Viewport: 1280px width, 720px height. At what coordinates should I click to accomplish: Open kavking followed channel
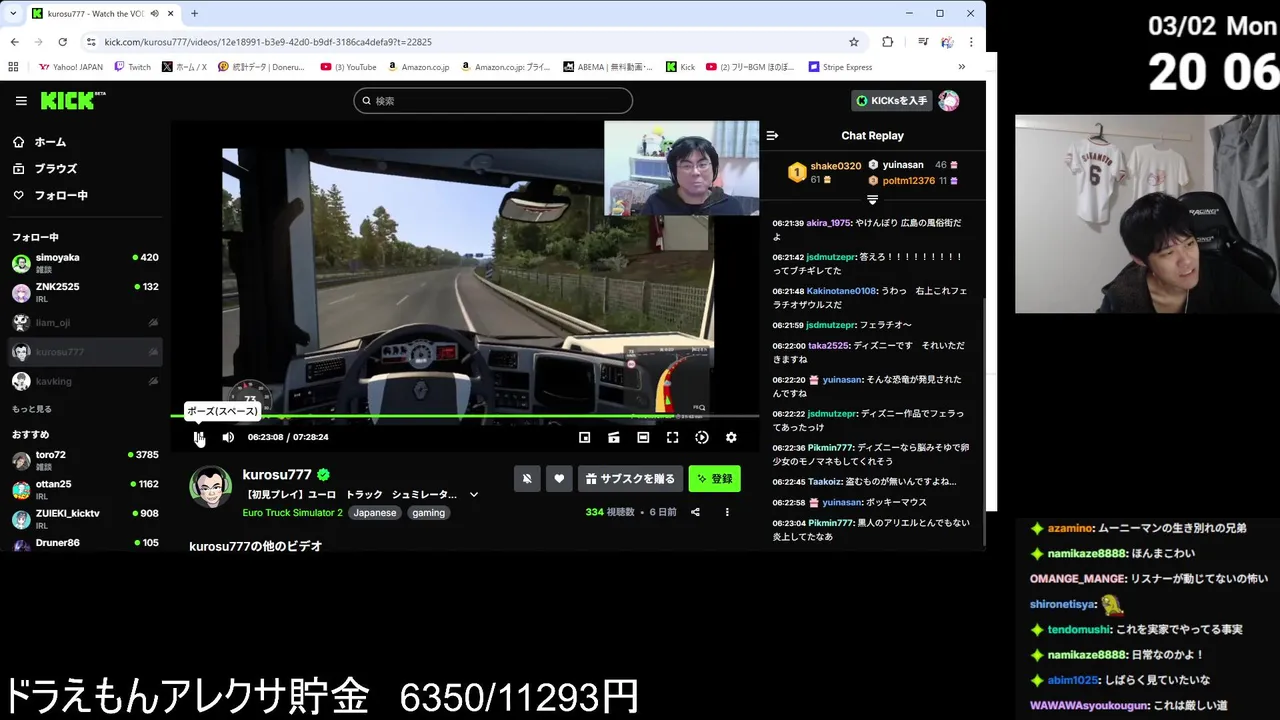coord(85,381)
